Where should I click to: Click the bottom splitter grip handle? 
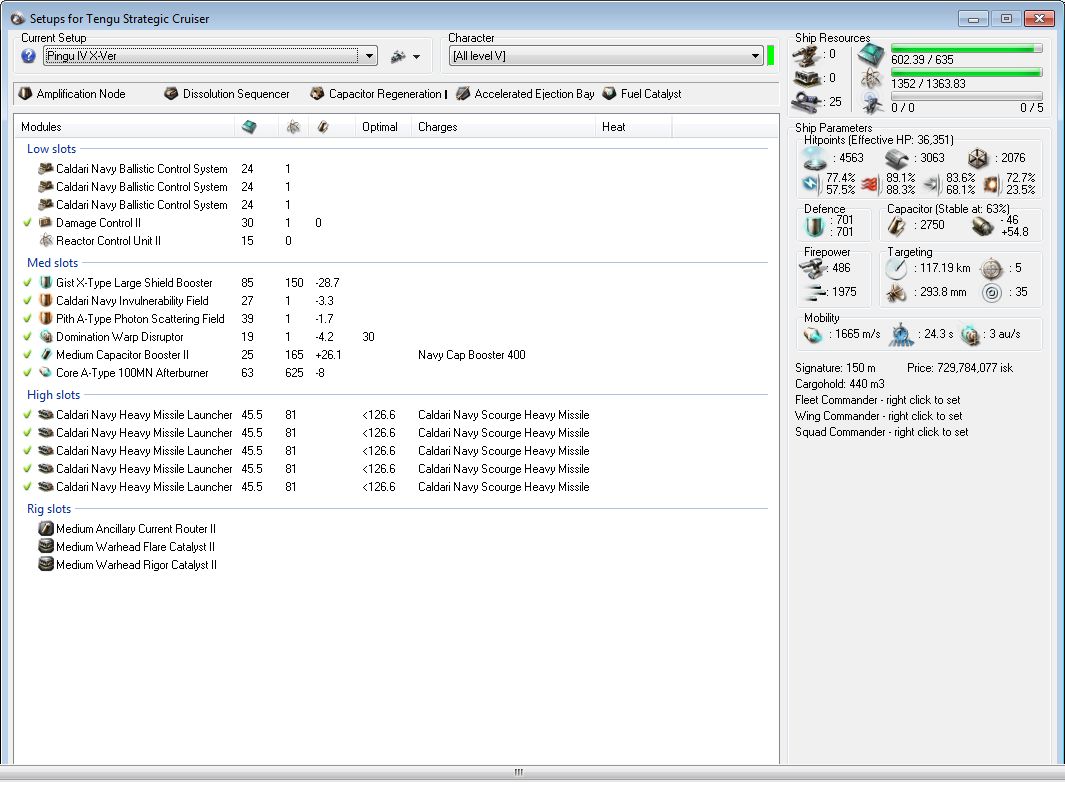[519, 772]
